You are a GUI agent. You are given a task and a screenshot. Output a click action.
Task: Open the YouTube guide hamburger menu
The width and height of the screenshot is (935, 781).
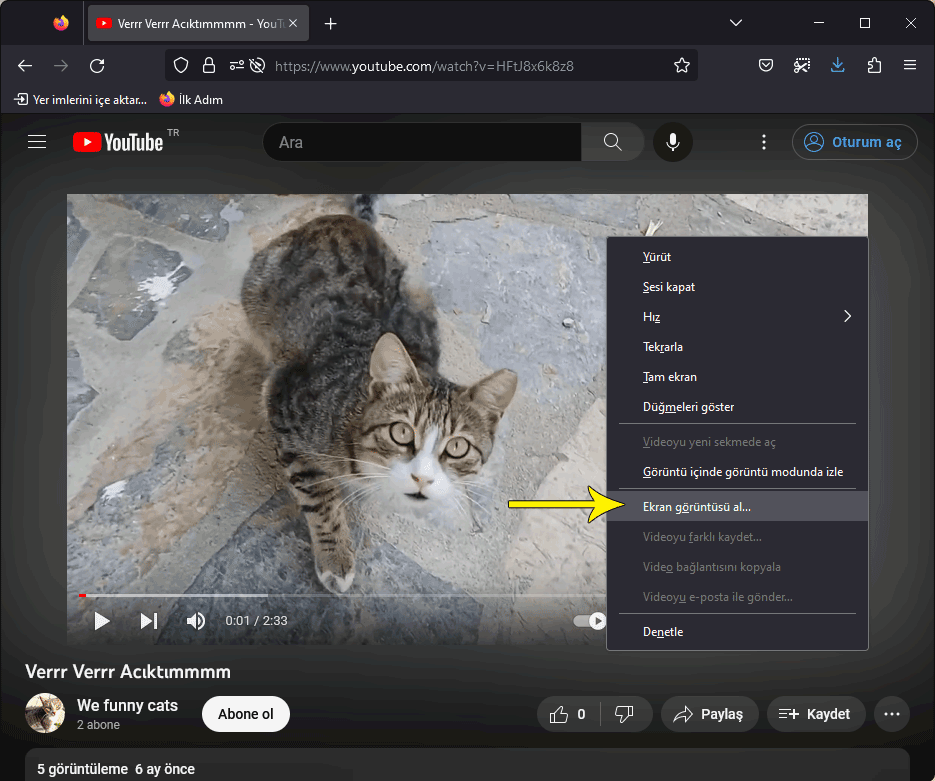tap(37, 142)
